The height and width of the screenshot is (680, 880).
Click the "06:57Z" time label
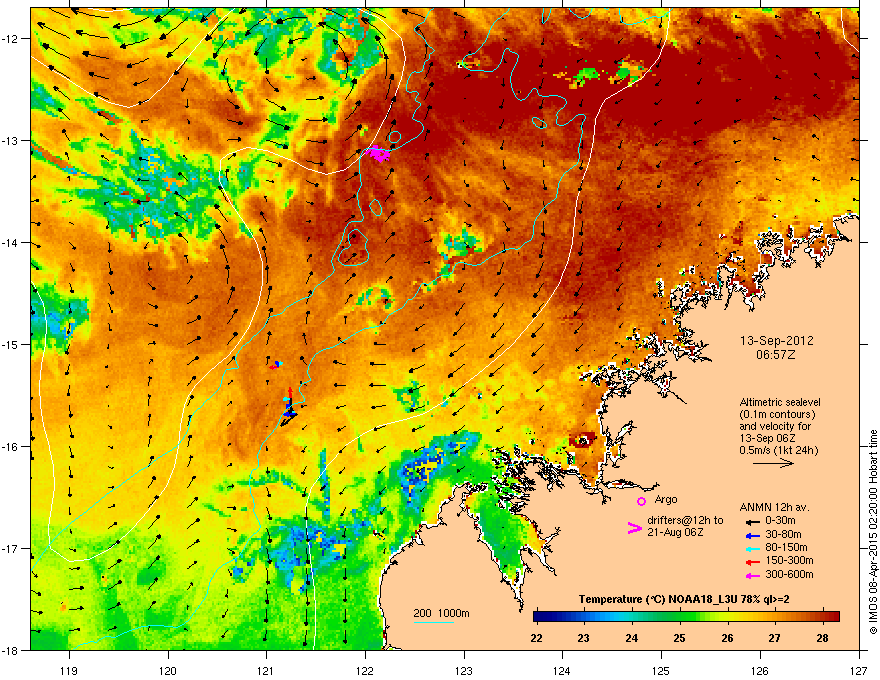coord(776,355)
